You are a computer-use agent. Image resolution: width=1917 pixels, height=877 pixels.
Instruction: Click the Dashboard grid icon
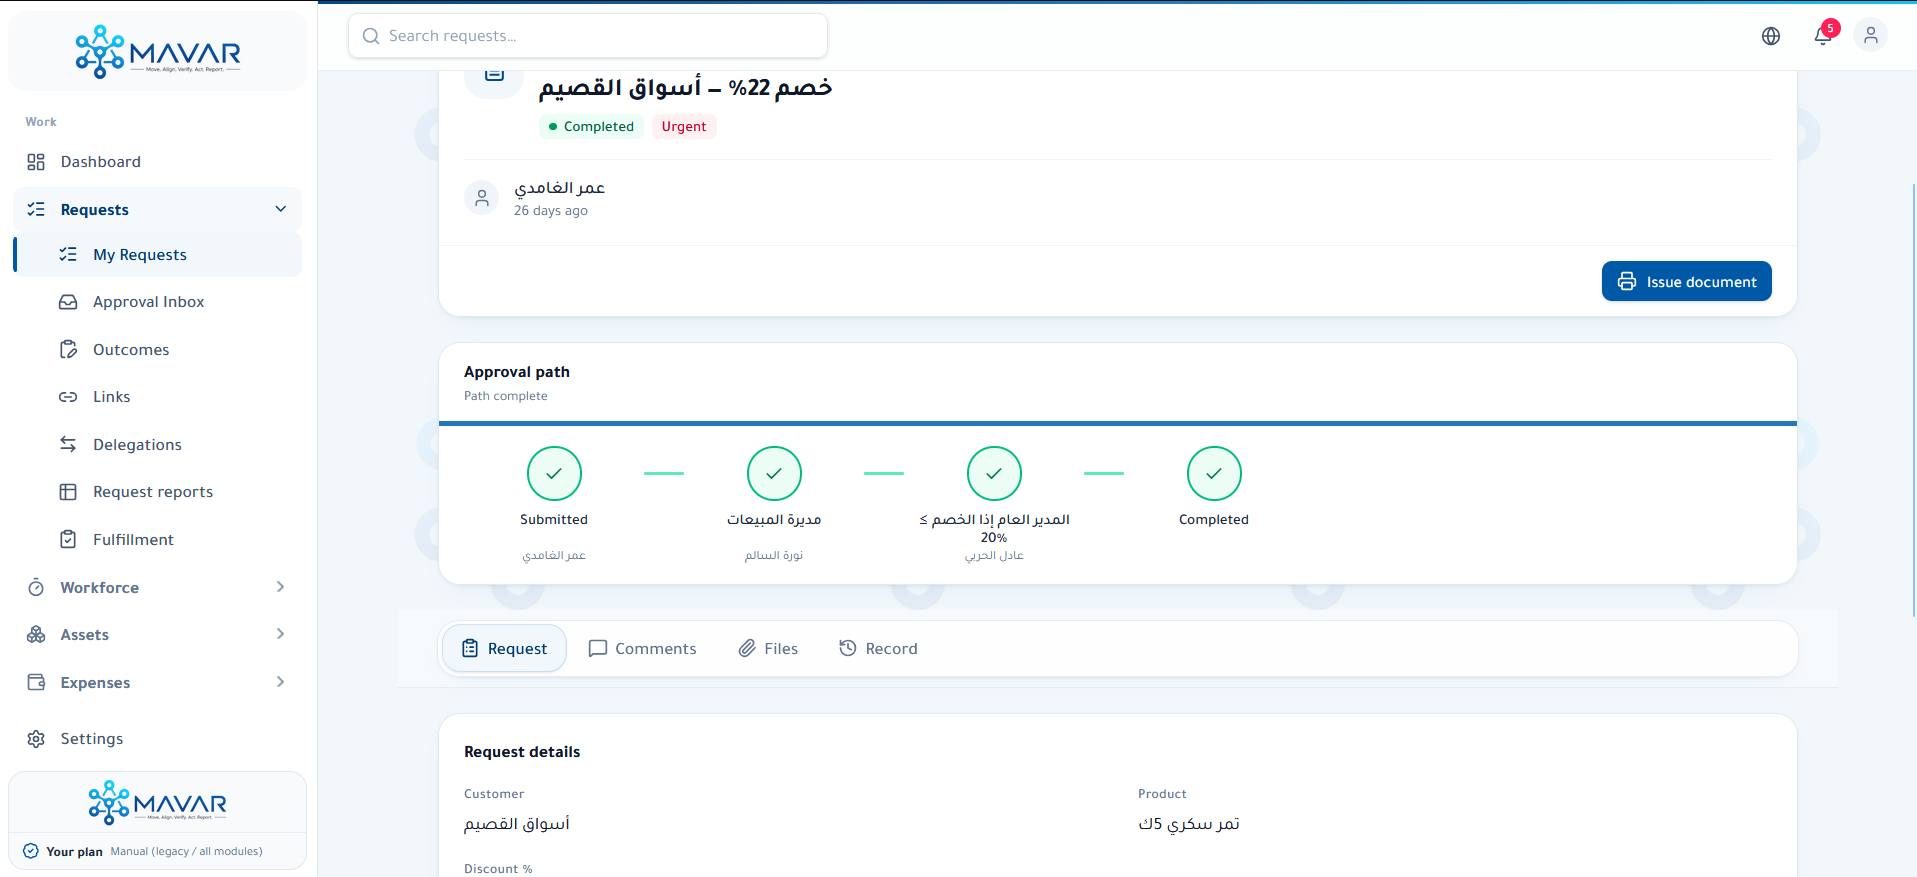click(36, 162)
